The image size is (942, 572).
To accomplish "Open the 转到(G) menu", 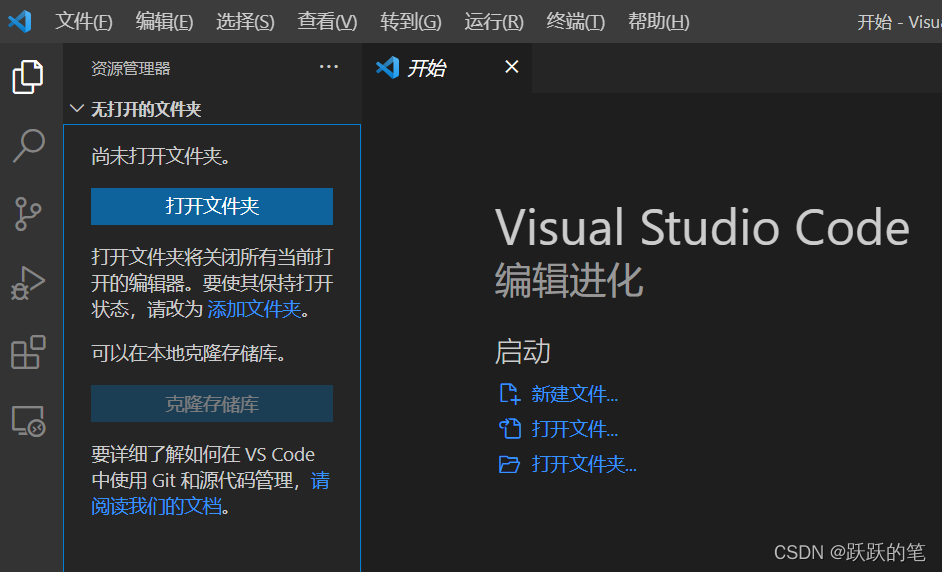I will [x=411, y=22].
